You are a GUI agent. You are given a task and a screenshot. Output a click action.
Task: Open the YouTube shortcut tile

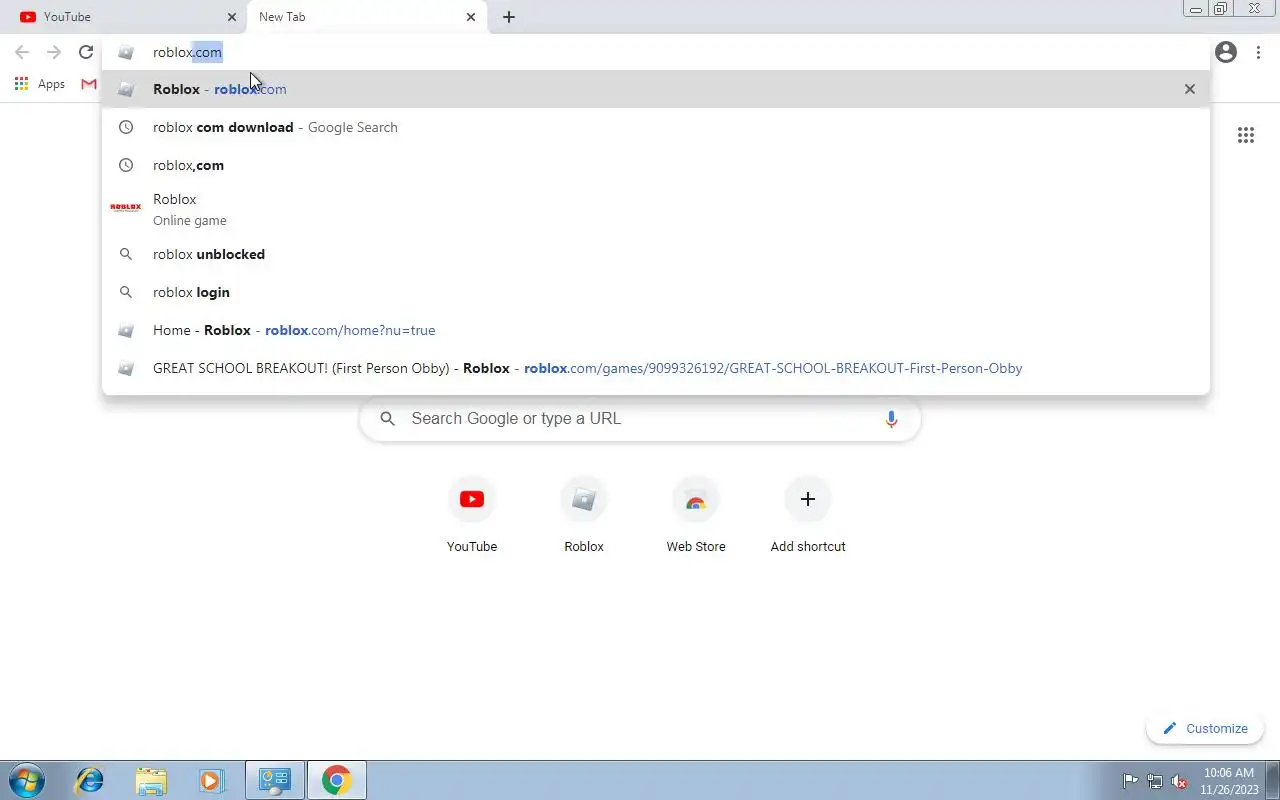pos(472,516)
